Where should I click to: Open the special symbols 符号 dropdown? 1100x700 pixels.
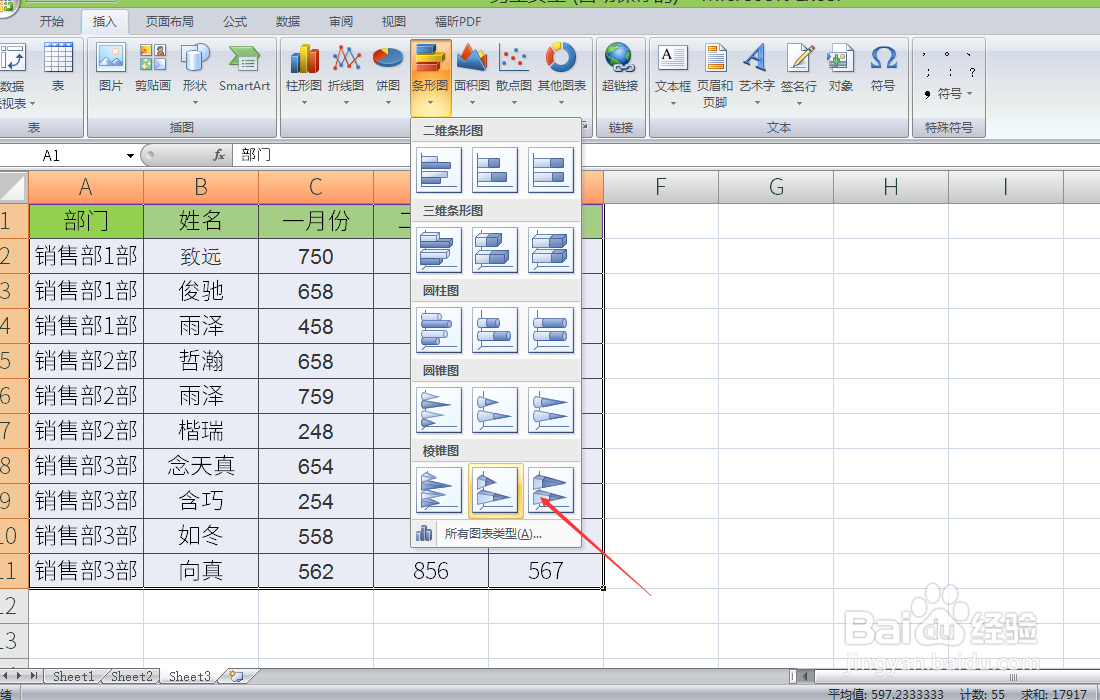point(948,93)
